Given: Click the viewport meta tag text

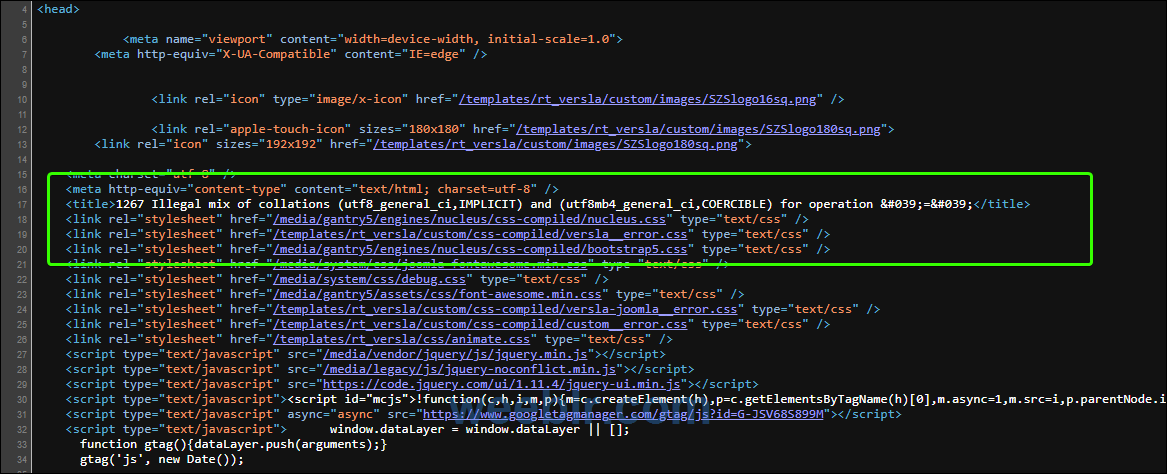Looking at the screenshot, I should [x=373, y=39].
